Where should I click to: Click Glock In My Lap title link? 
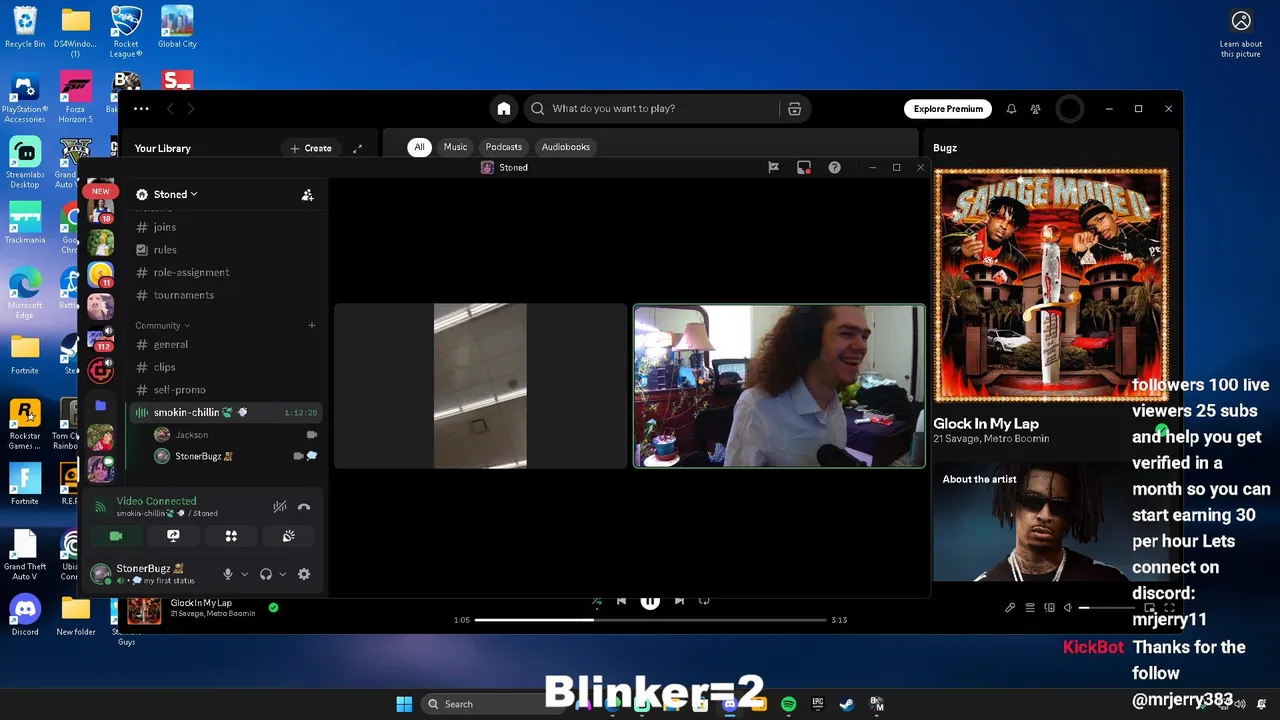pyautogui.click(x=986, y=424)
